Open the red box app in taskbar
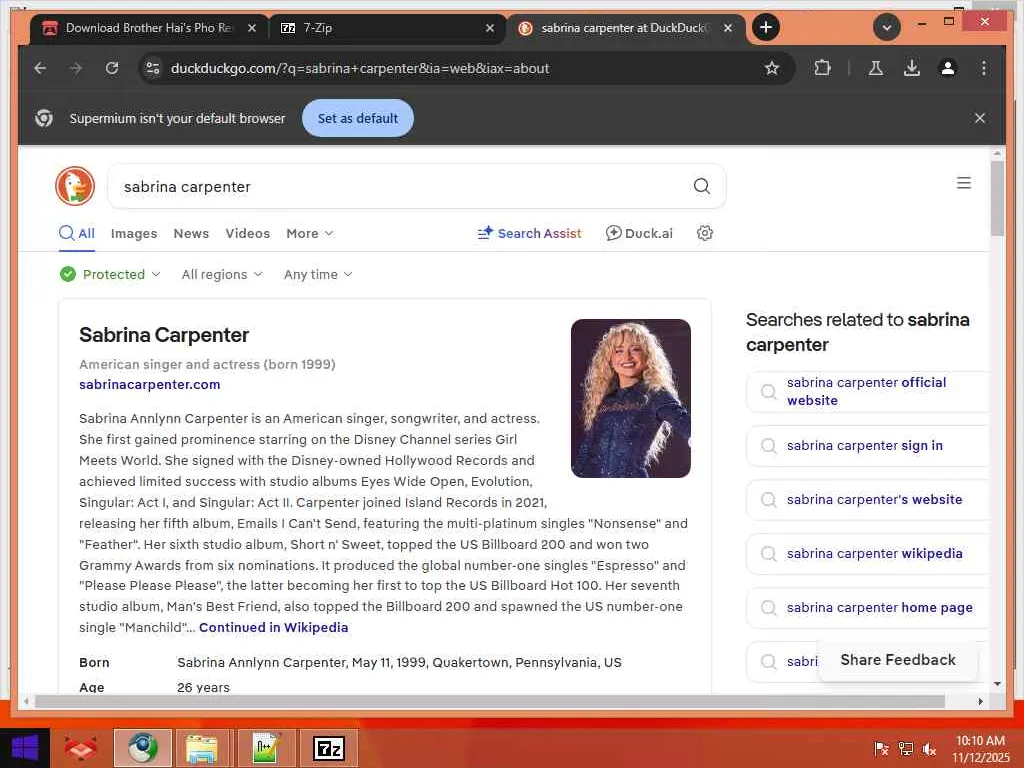Image resolution: width=1024 pixels, height=768 pixels. [81, 748]
